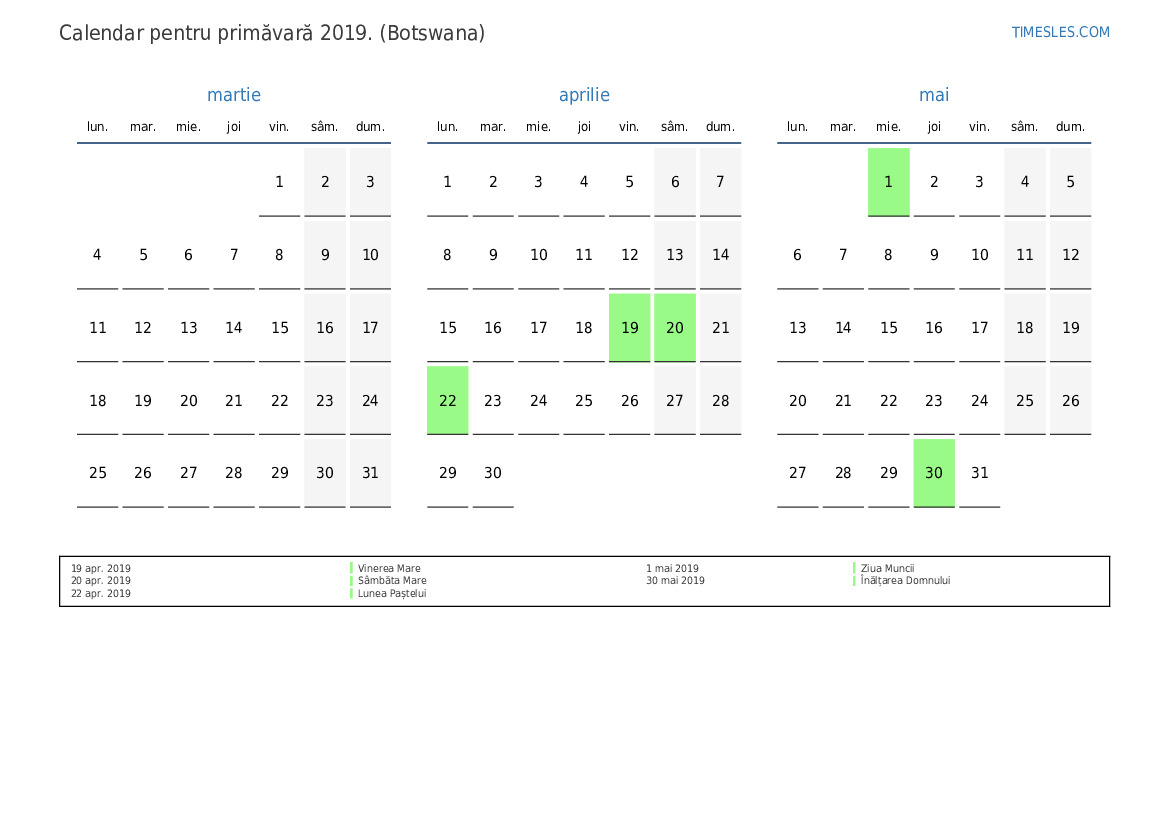The height and width of the screenshot is (827, 1169).
Task: Click green-highlighted April 22 cell
Action: (447, 400)
